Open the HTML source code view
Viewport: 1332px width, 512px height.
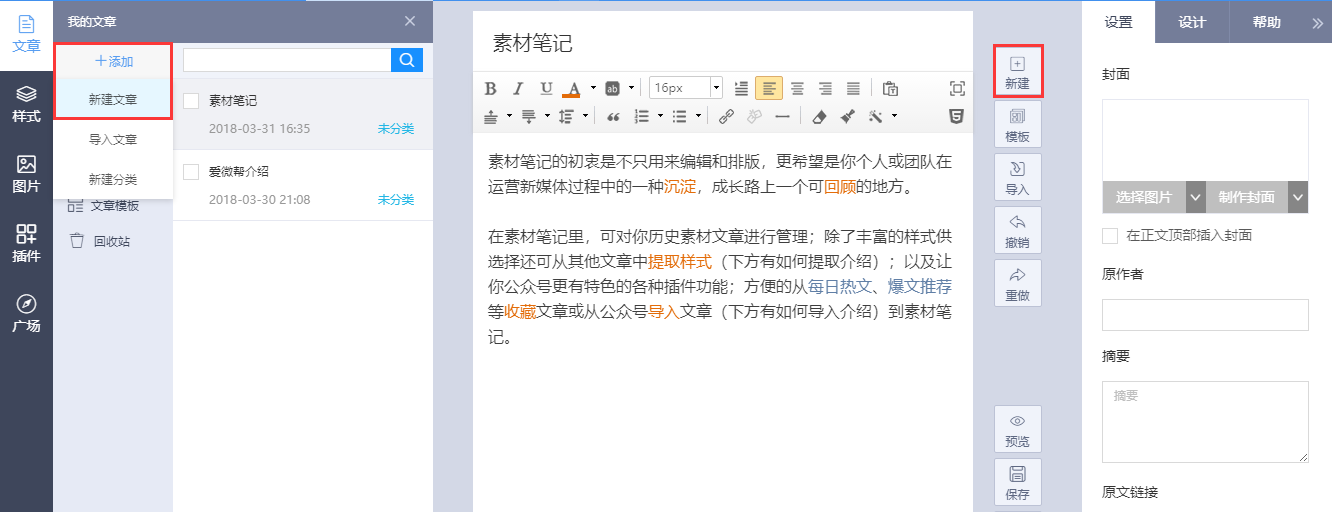coord(957,116)
